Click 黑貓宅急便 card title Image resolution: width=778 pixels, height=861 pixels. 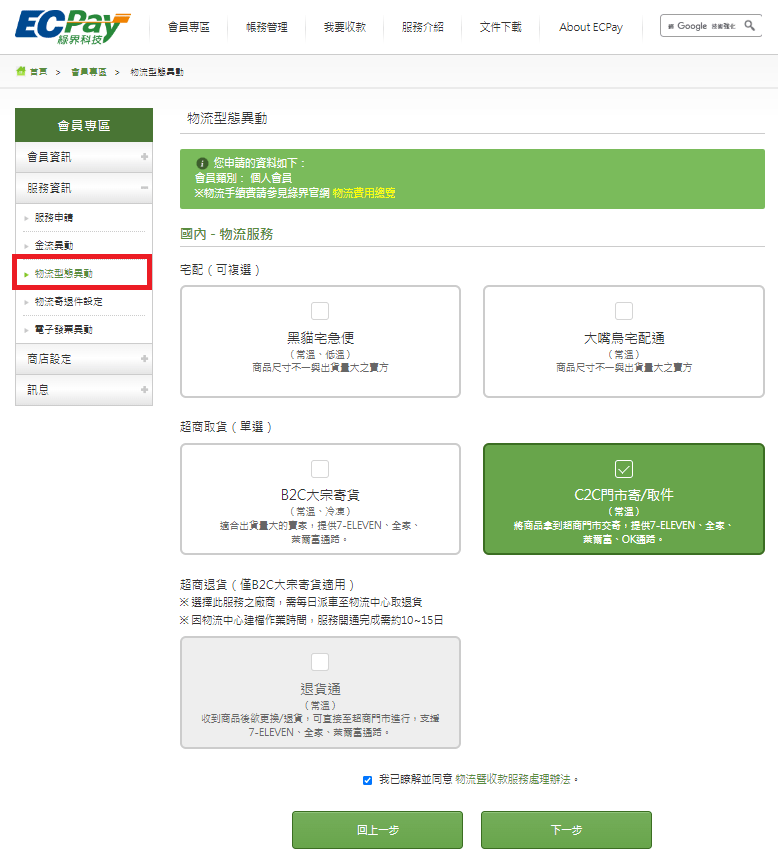320,338
